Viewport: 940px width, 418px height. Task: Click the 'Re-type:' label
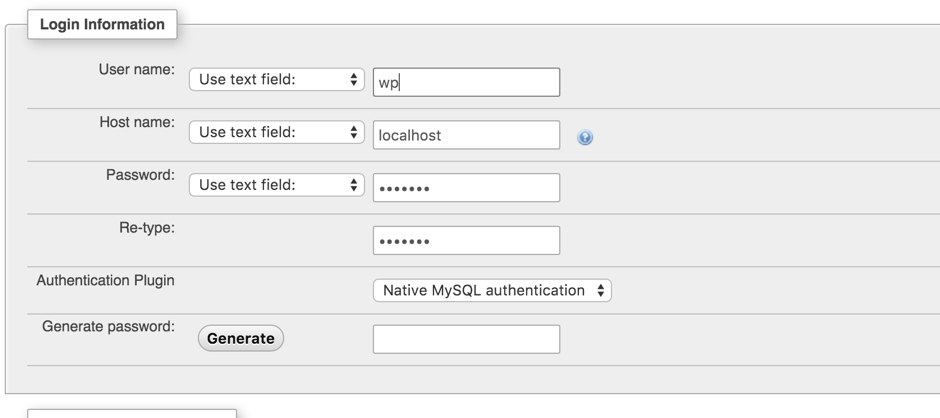coord(146,227)
